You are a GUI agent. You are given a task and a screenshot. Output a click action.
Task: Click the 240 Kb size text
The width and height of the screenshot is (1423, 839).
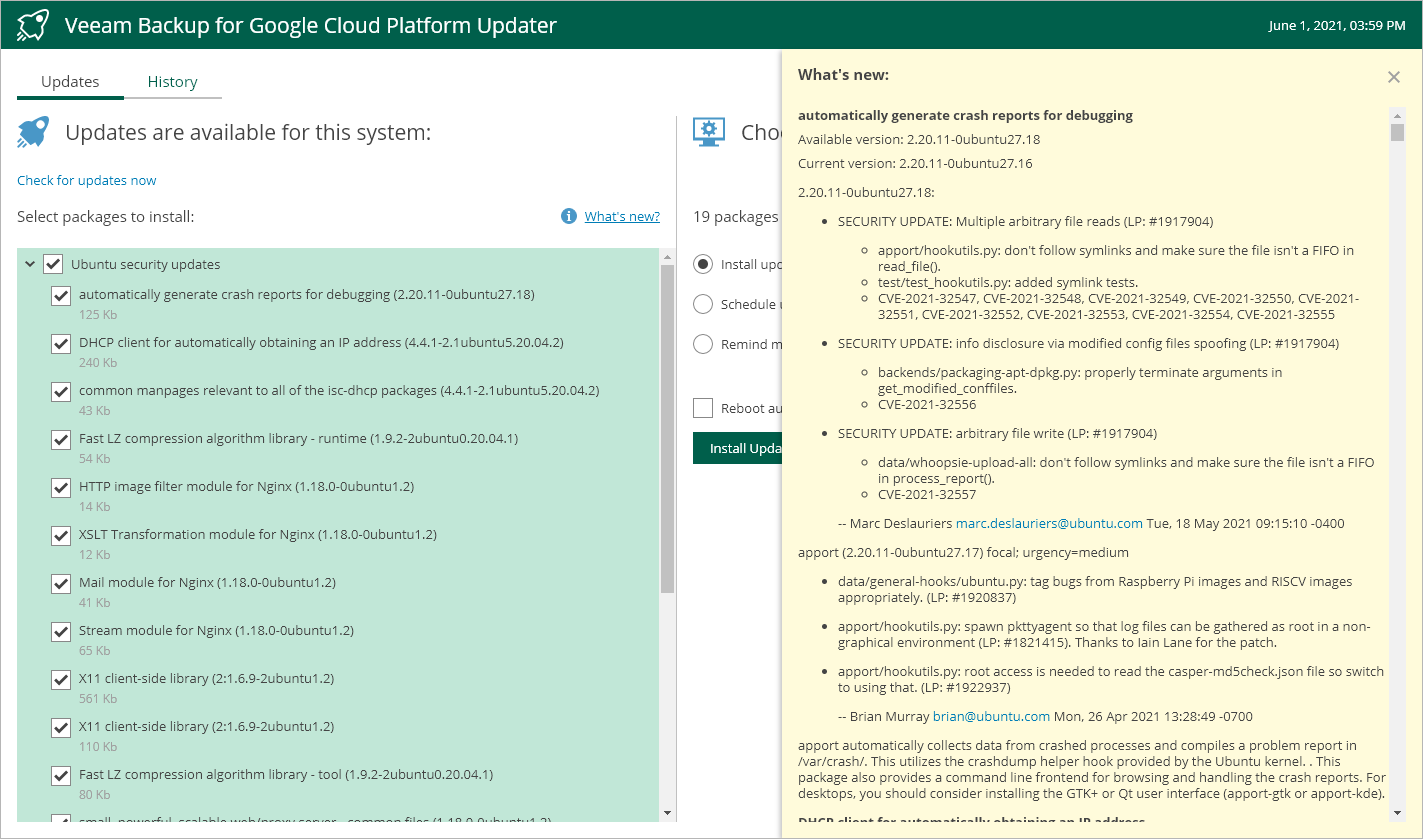click(98, 363)
